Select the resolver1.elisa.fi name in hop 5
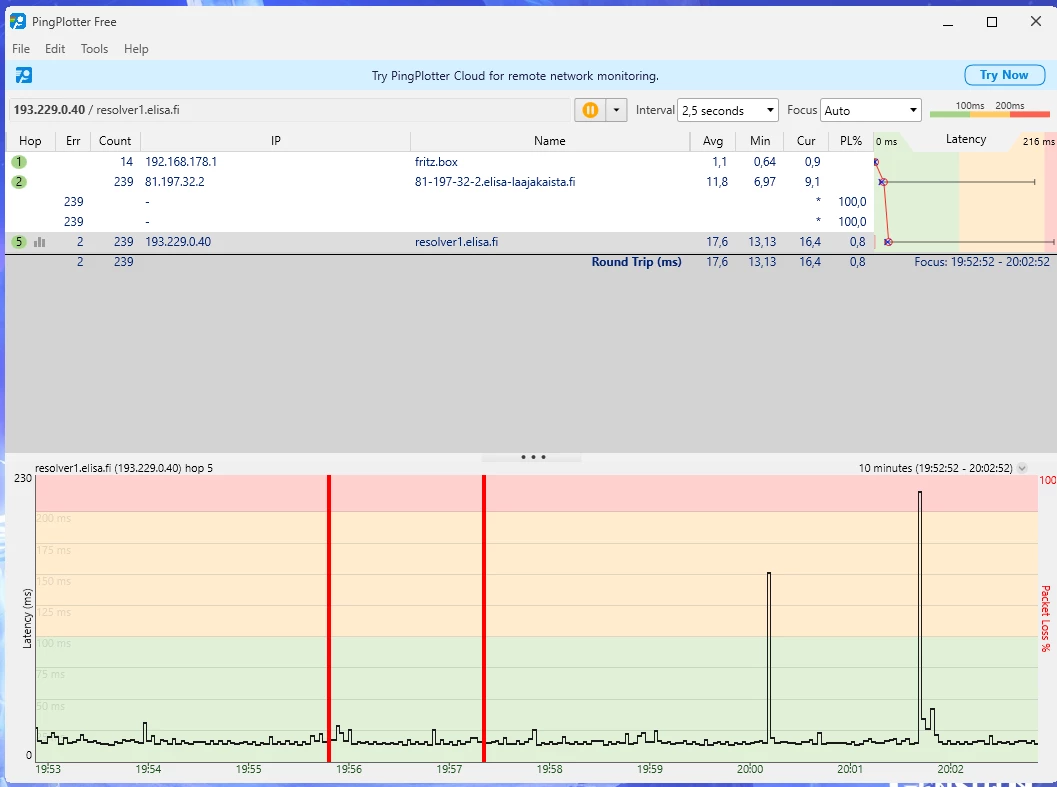 [456, 241]
